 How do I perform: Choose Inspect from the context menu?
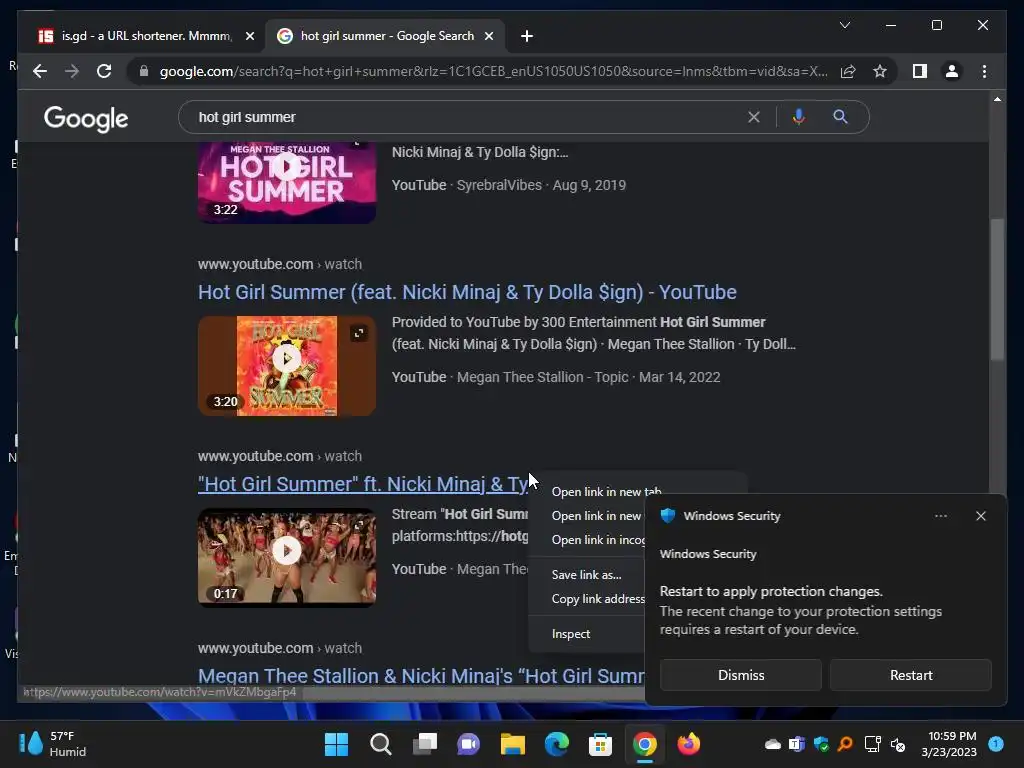click(571, 633)
